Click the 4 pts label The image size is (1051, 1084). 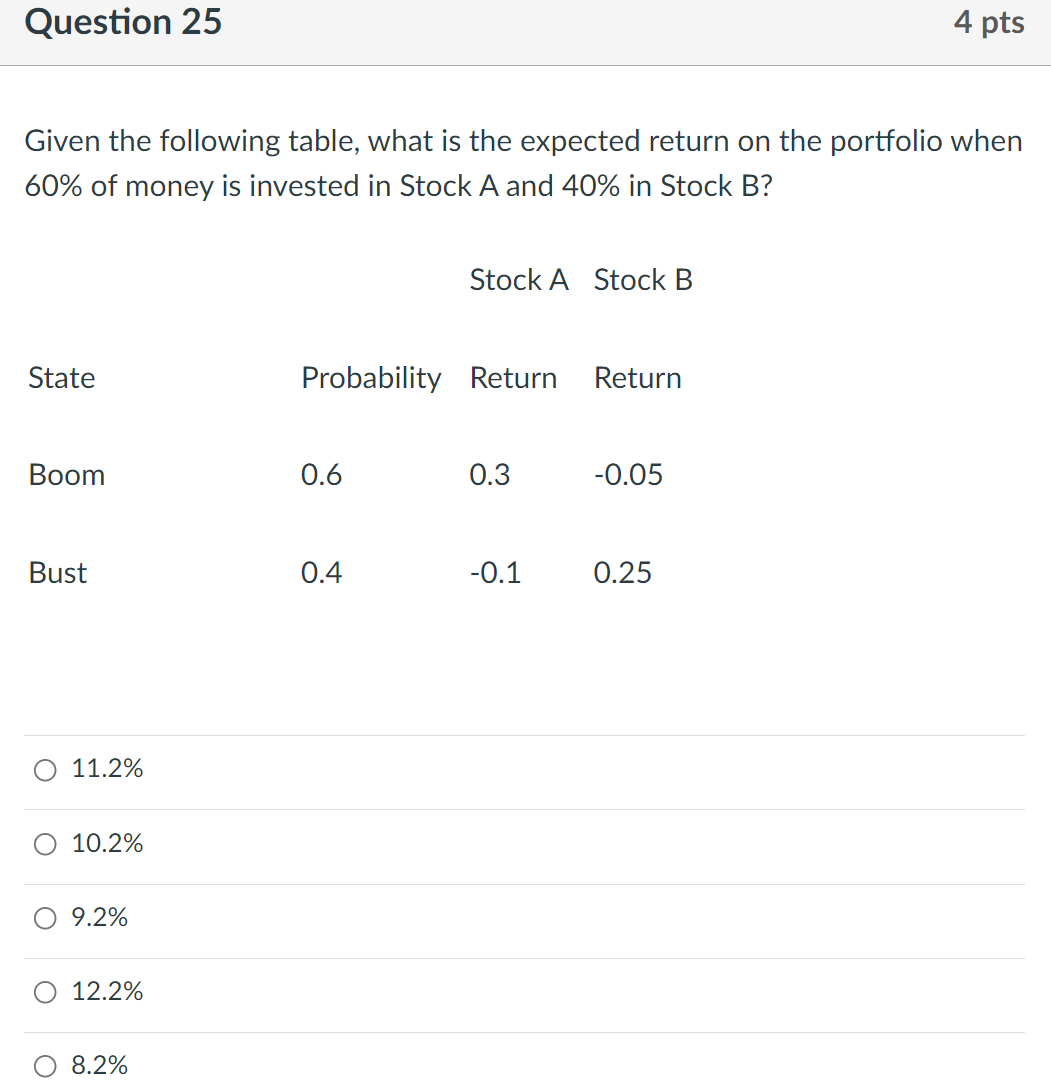click(990, 22)
